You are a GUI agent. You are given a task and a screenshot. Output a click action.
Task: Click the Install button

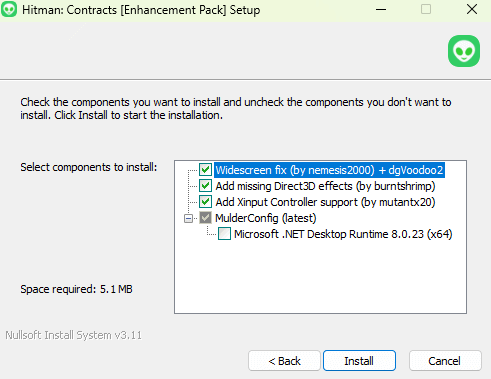pos(359,361)
